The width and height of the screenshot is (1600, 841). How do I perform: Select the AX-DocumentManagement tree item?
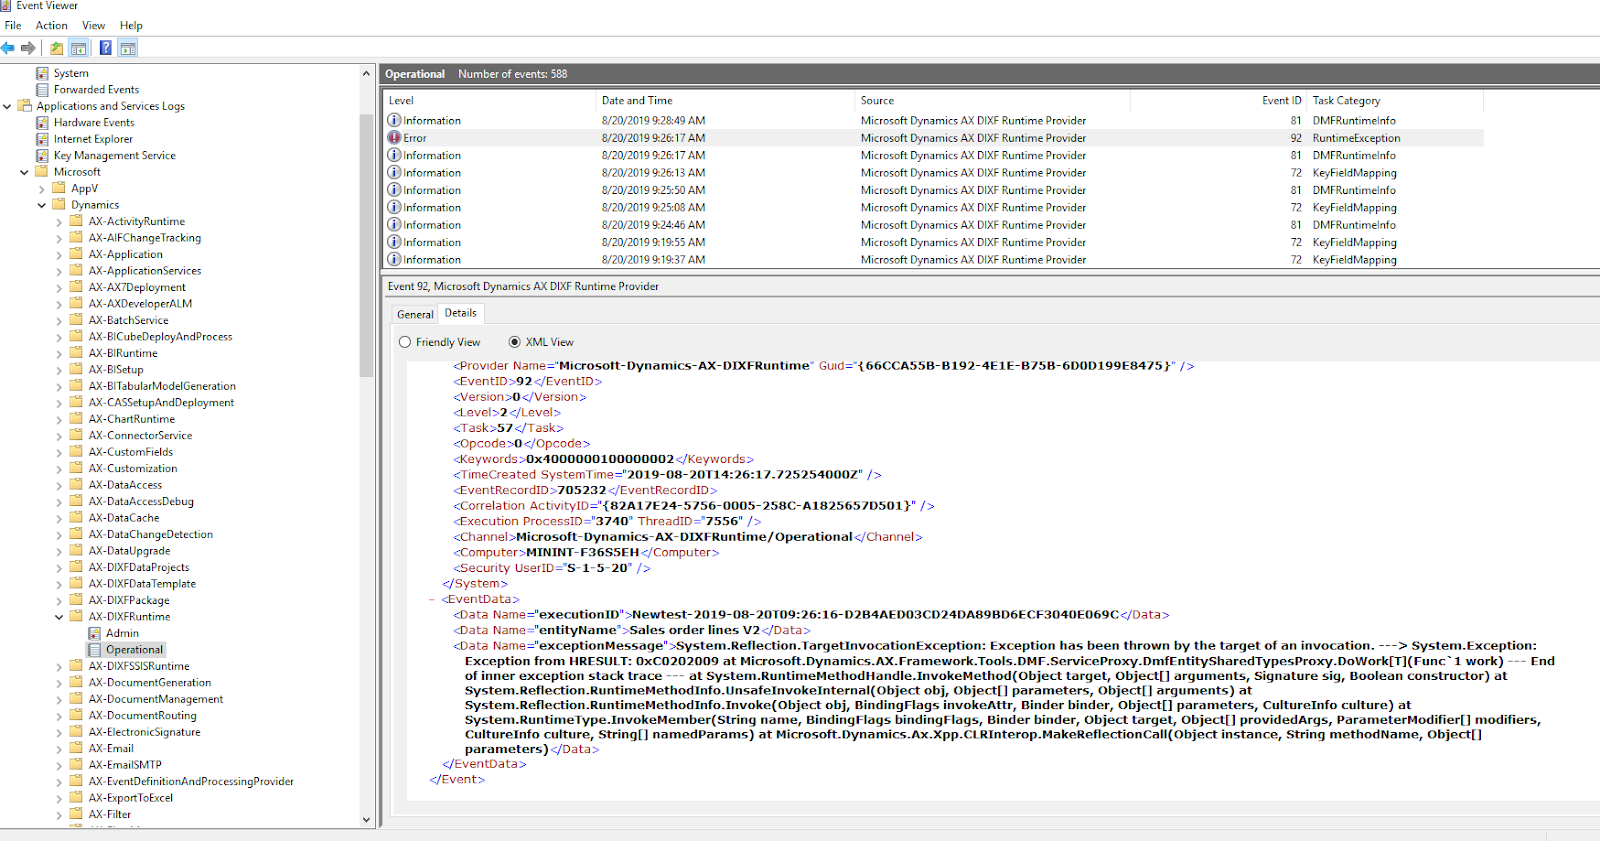click(156, 699)
